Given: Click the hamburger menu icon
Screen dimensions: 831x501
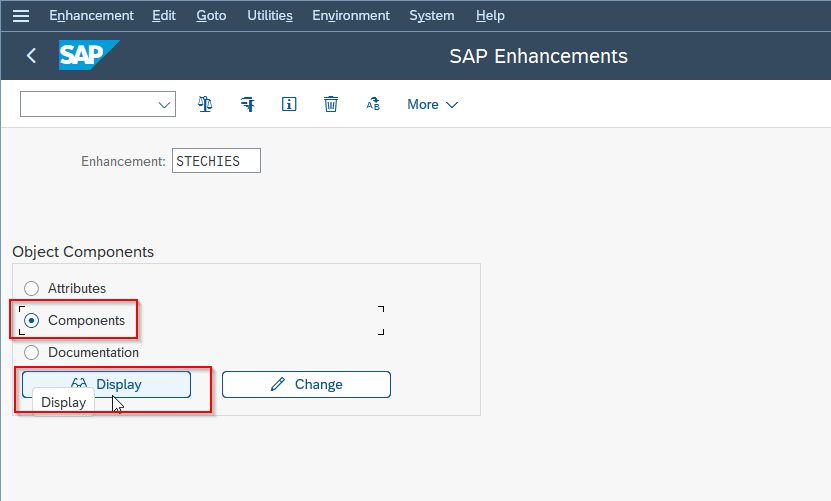Looking at the screenshot, I should click(21, 16).
